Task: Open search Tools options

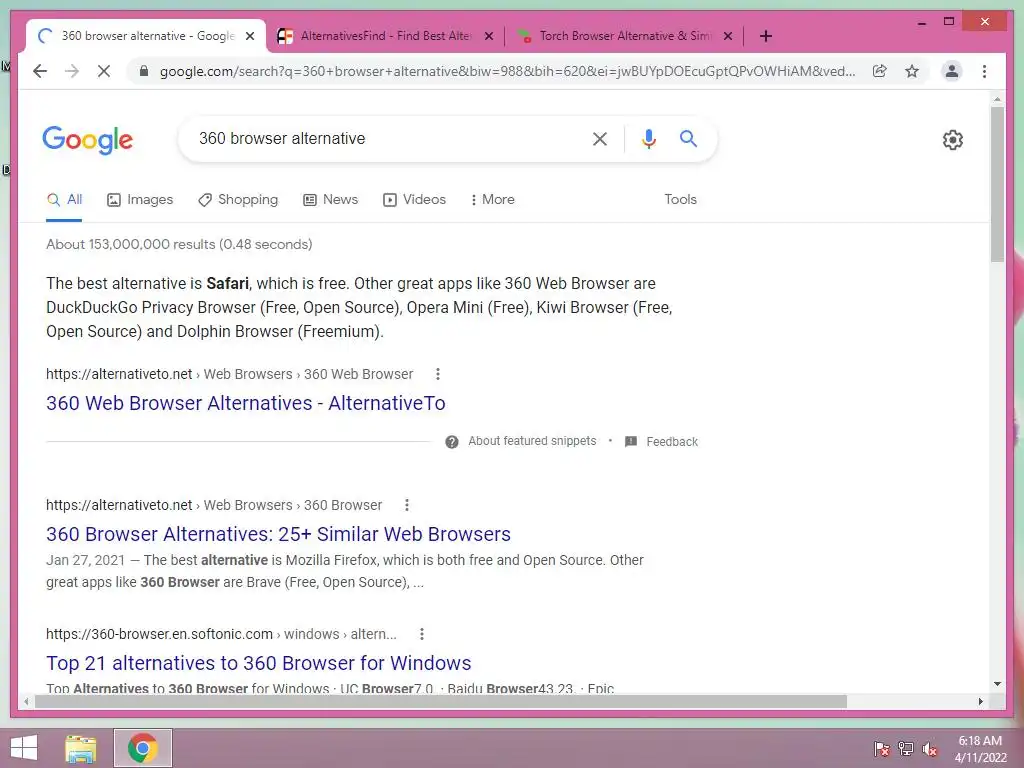Action: click(x=680, y=200)
